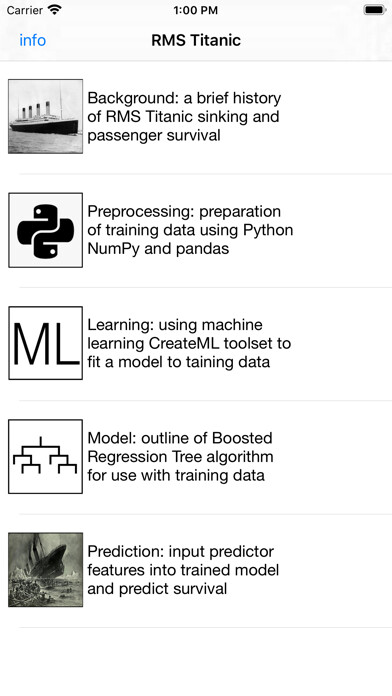
Task: Click the Wi-Fi signal status icon
Action: [x=55, y=10]
